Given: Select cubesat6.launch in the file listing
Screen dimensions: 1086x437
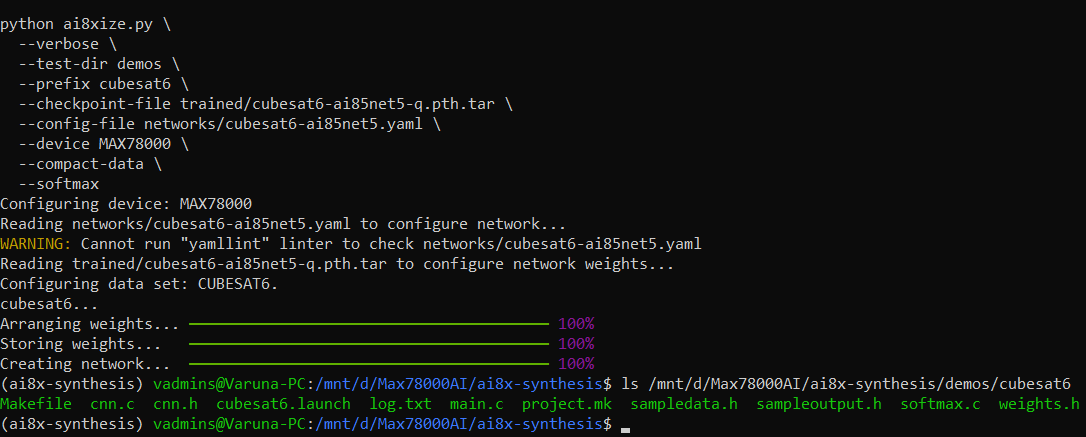Looking at the screenshot, I should pos(283,404).
